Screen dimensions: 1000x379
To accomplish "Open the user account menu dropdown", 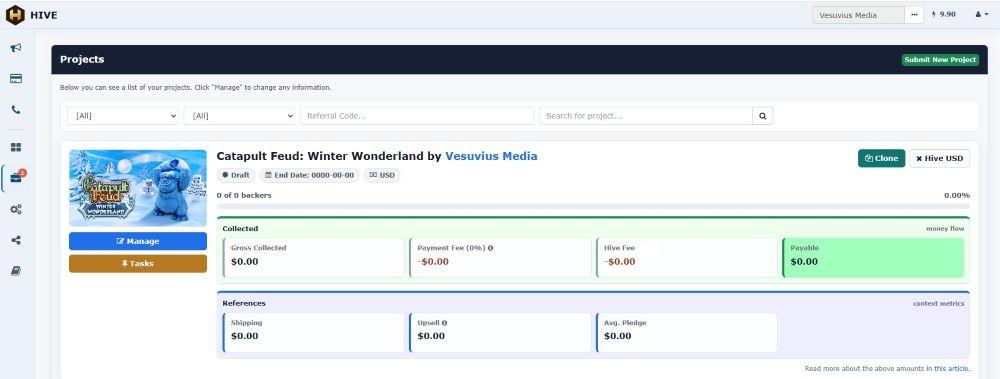I will pyautogui.click(x=982, y=14).
